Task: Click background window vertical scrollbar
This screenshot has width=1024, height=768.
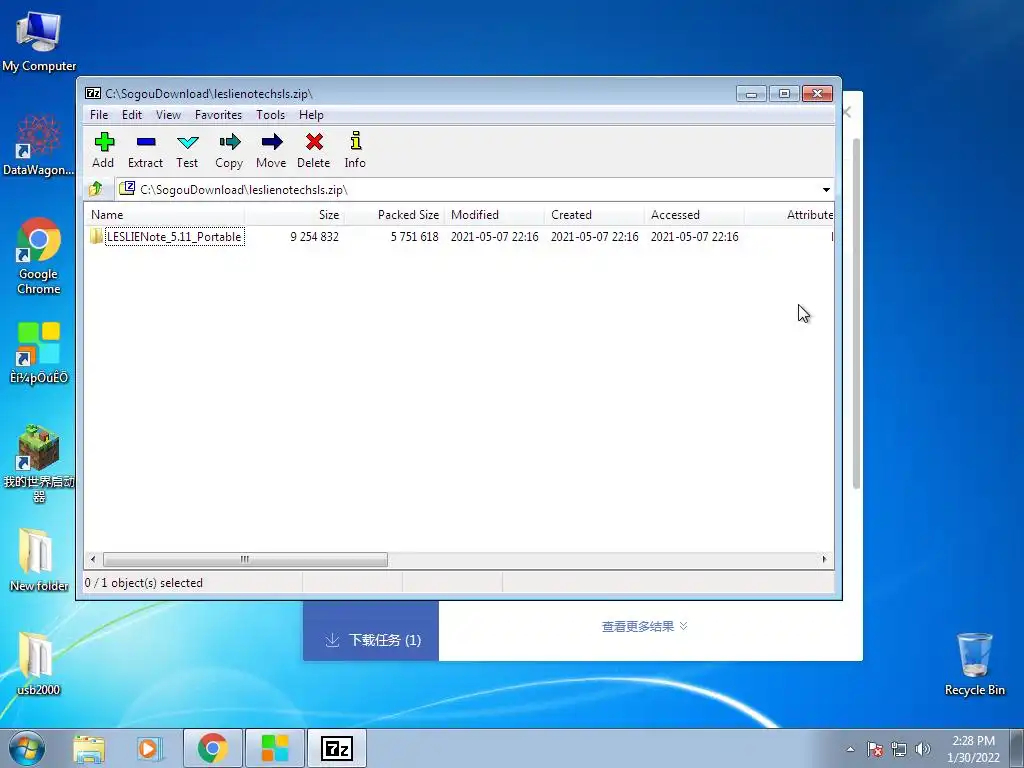Action: point(856,313)
